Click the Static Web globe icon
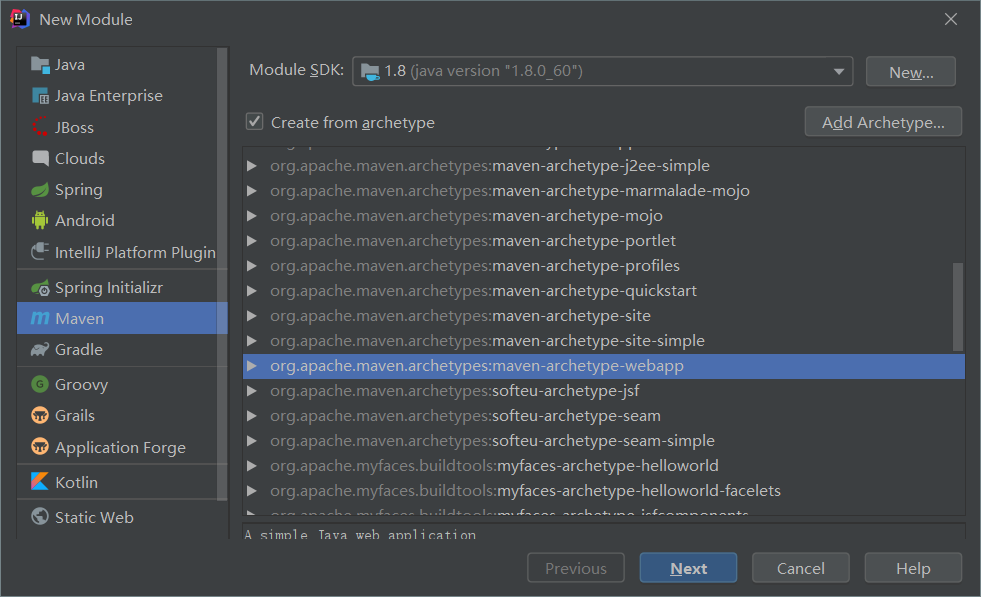 [40, 516]
